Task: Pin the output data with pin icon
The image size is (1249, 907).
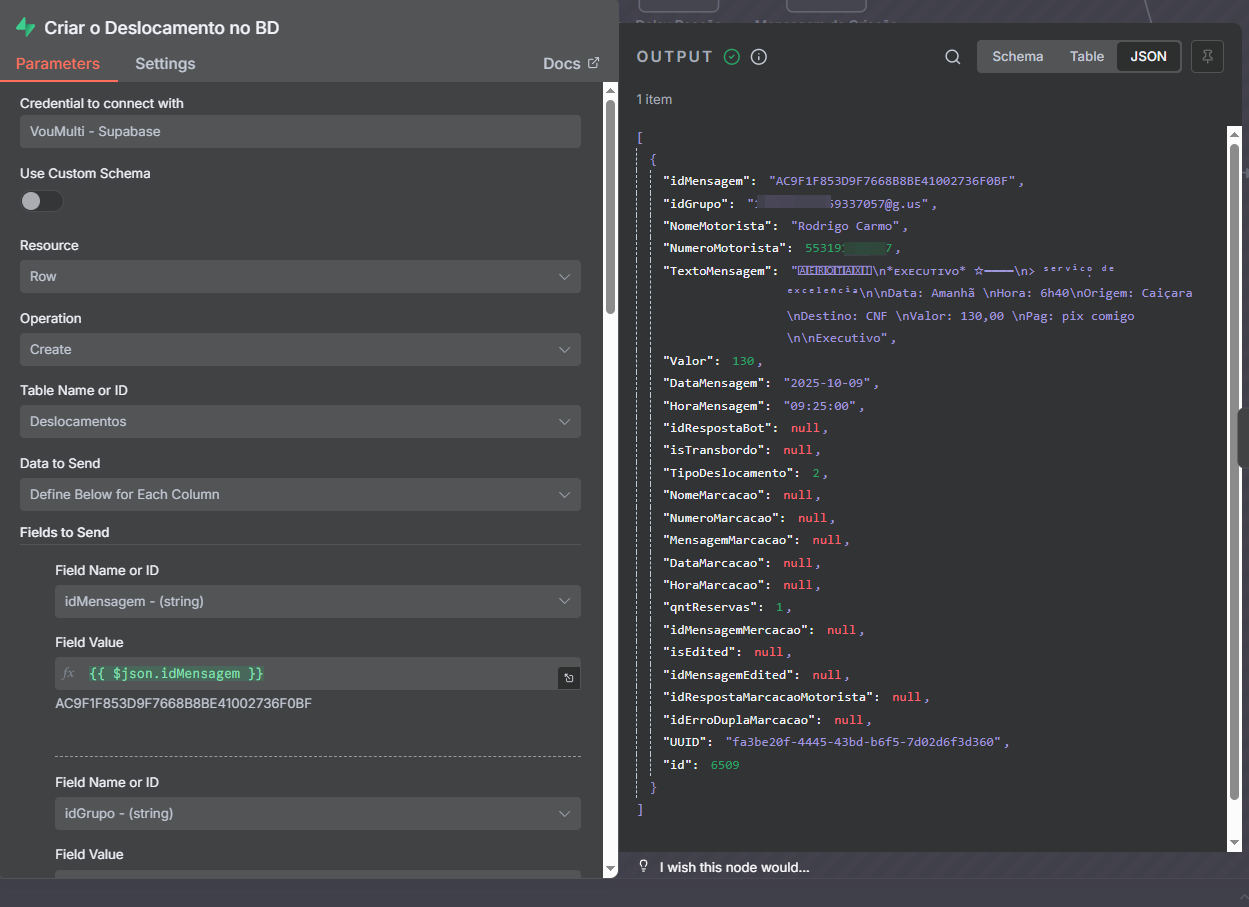Action: point(1207,57)
